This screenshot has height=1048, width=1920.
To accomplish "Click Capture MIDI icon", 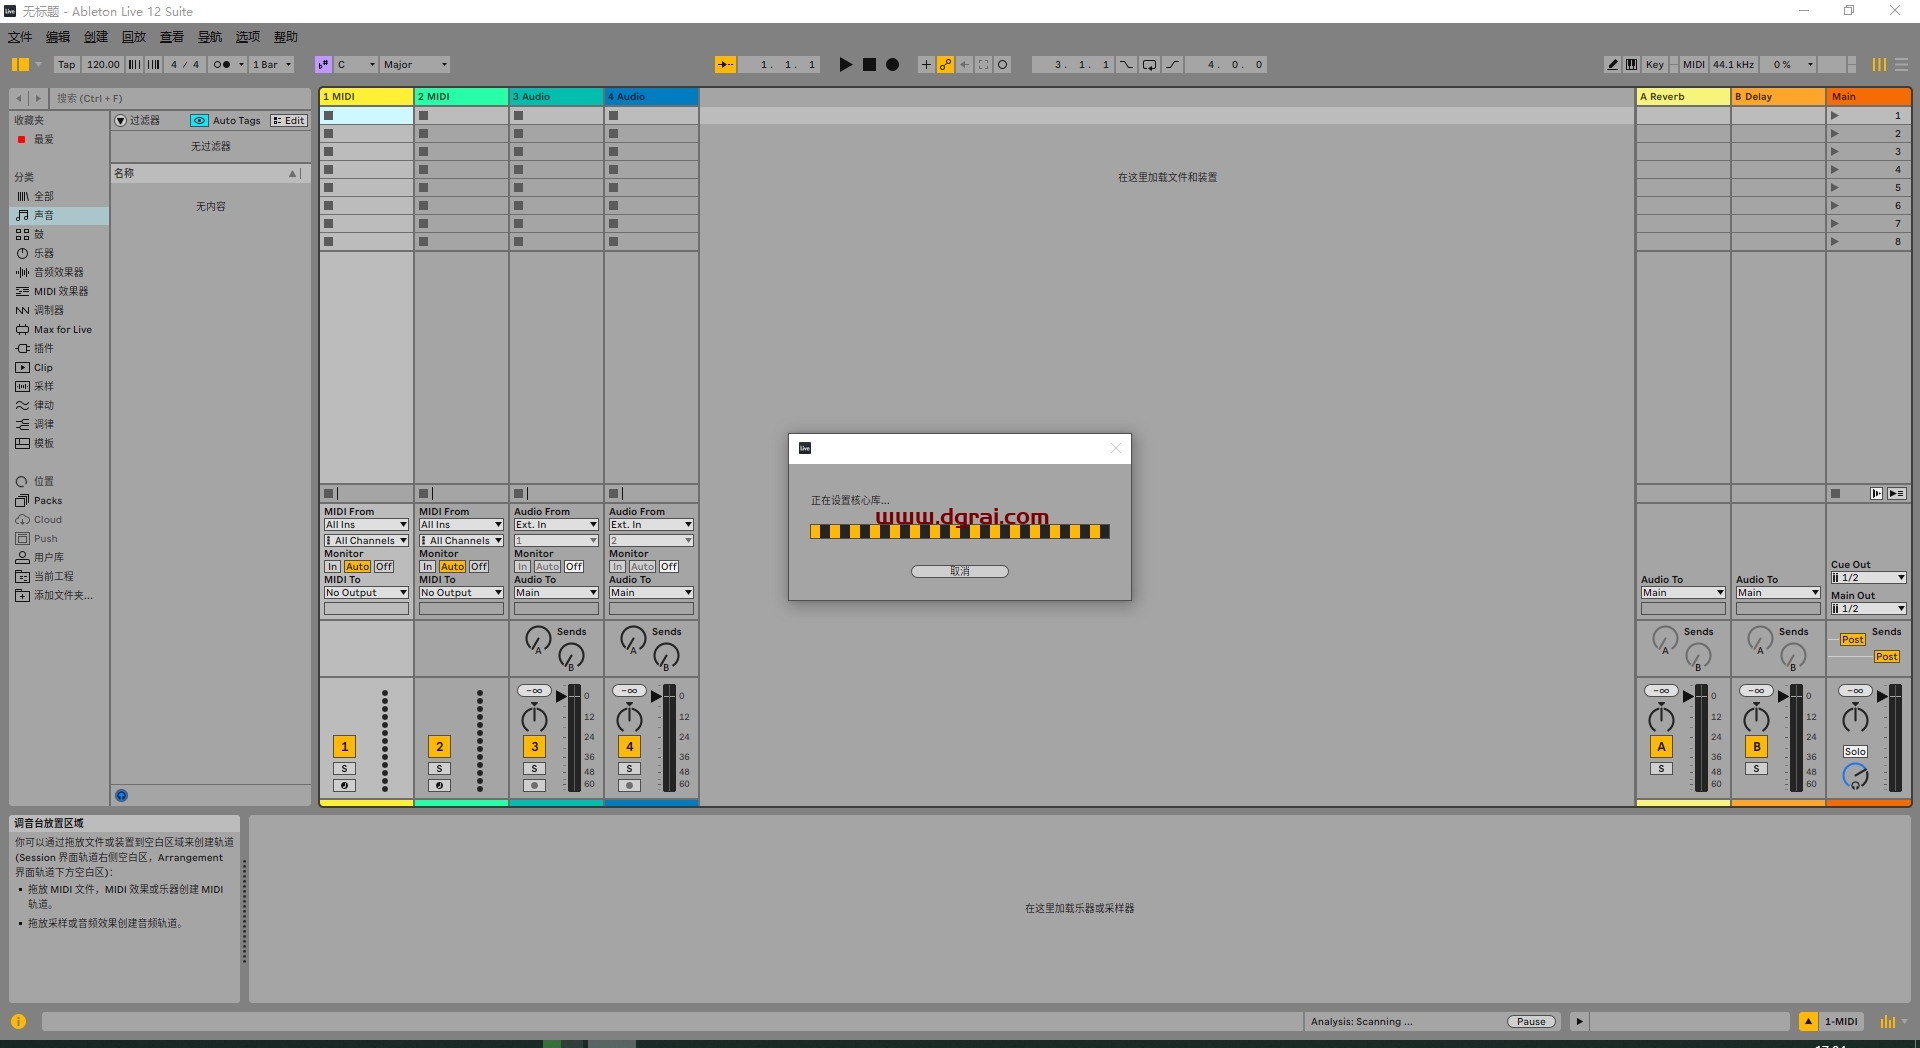I will (983, 64).
